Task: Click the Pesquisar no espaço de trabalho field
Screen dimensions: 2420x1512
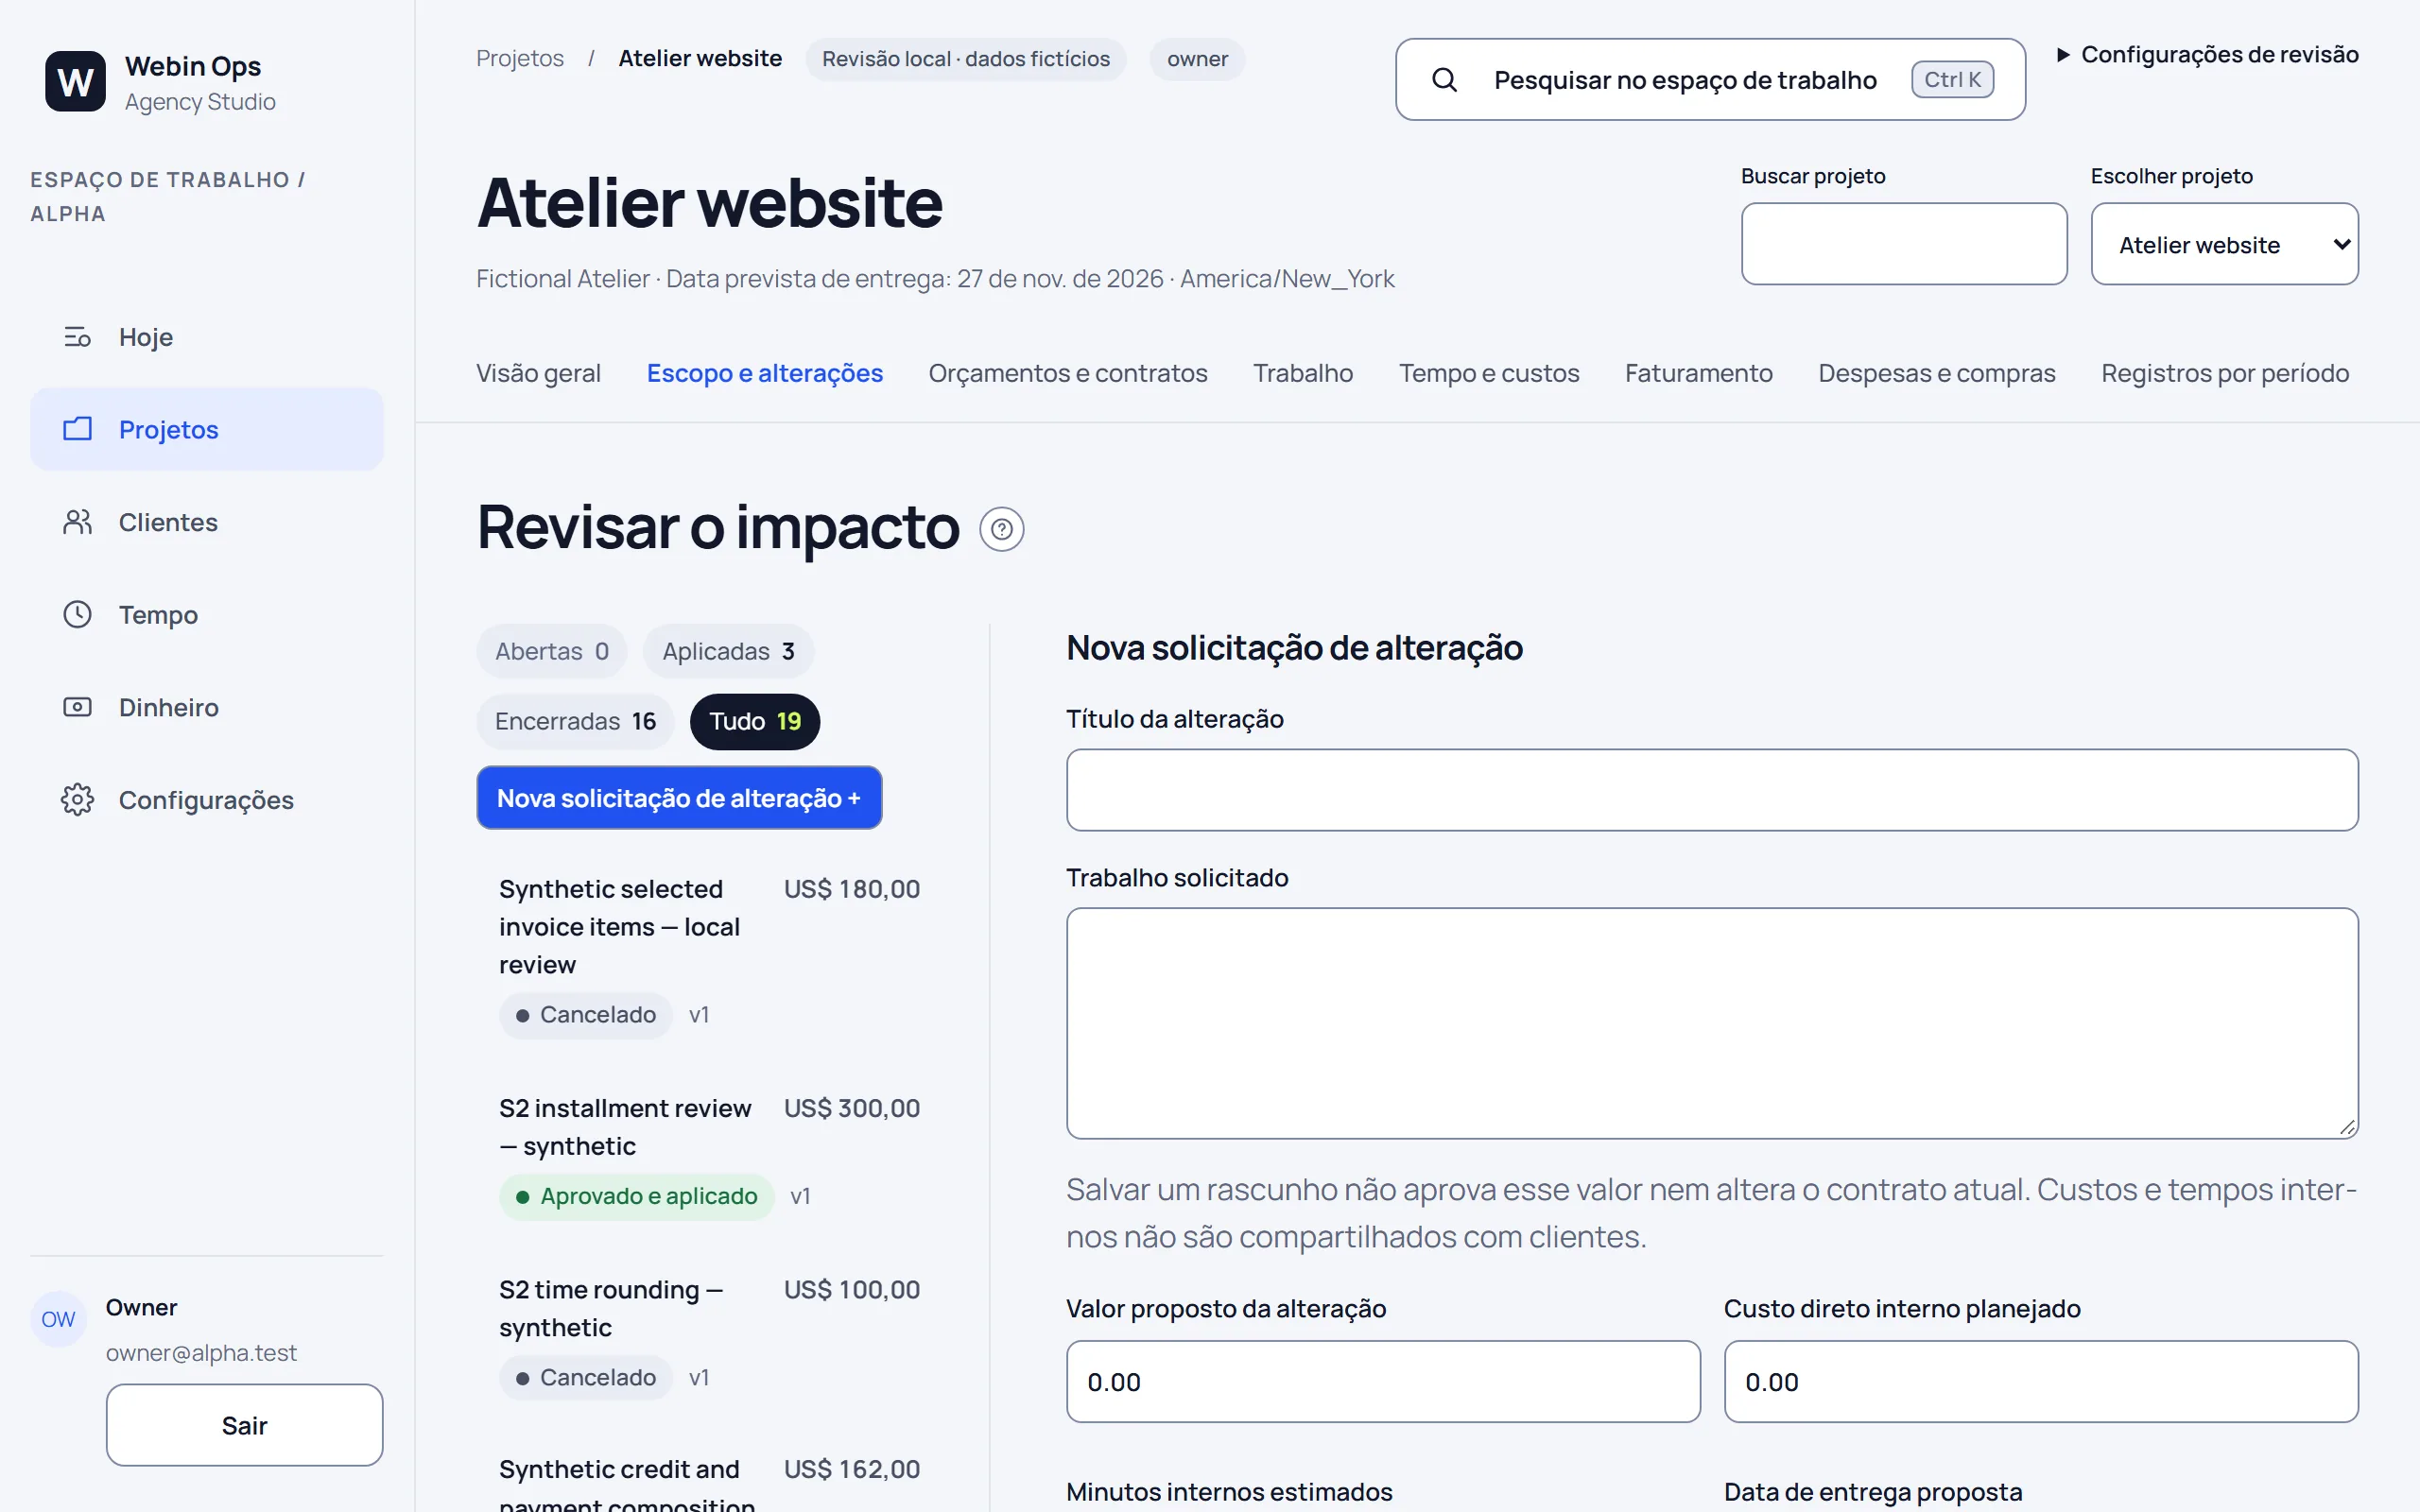Action: click(x=1710, y=80)
